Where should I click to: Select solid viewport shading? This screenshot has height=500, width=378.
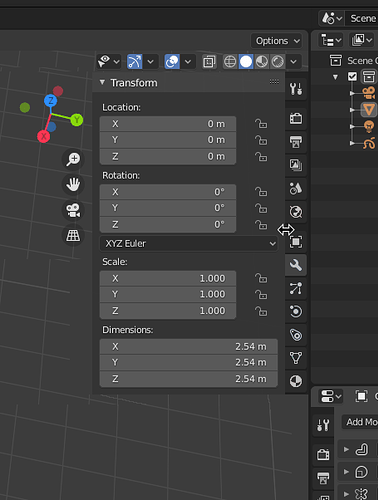point(246,62)
